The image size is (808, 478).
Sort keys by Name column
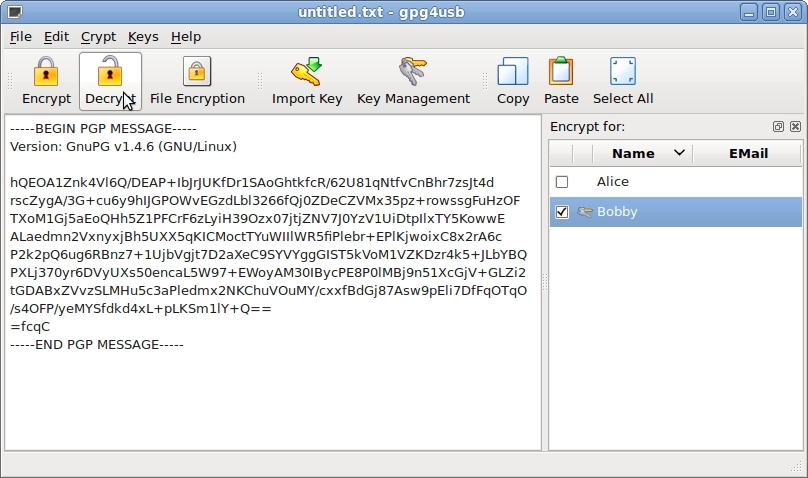pyautogui.click(x=643, y=153)
